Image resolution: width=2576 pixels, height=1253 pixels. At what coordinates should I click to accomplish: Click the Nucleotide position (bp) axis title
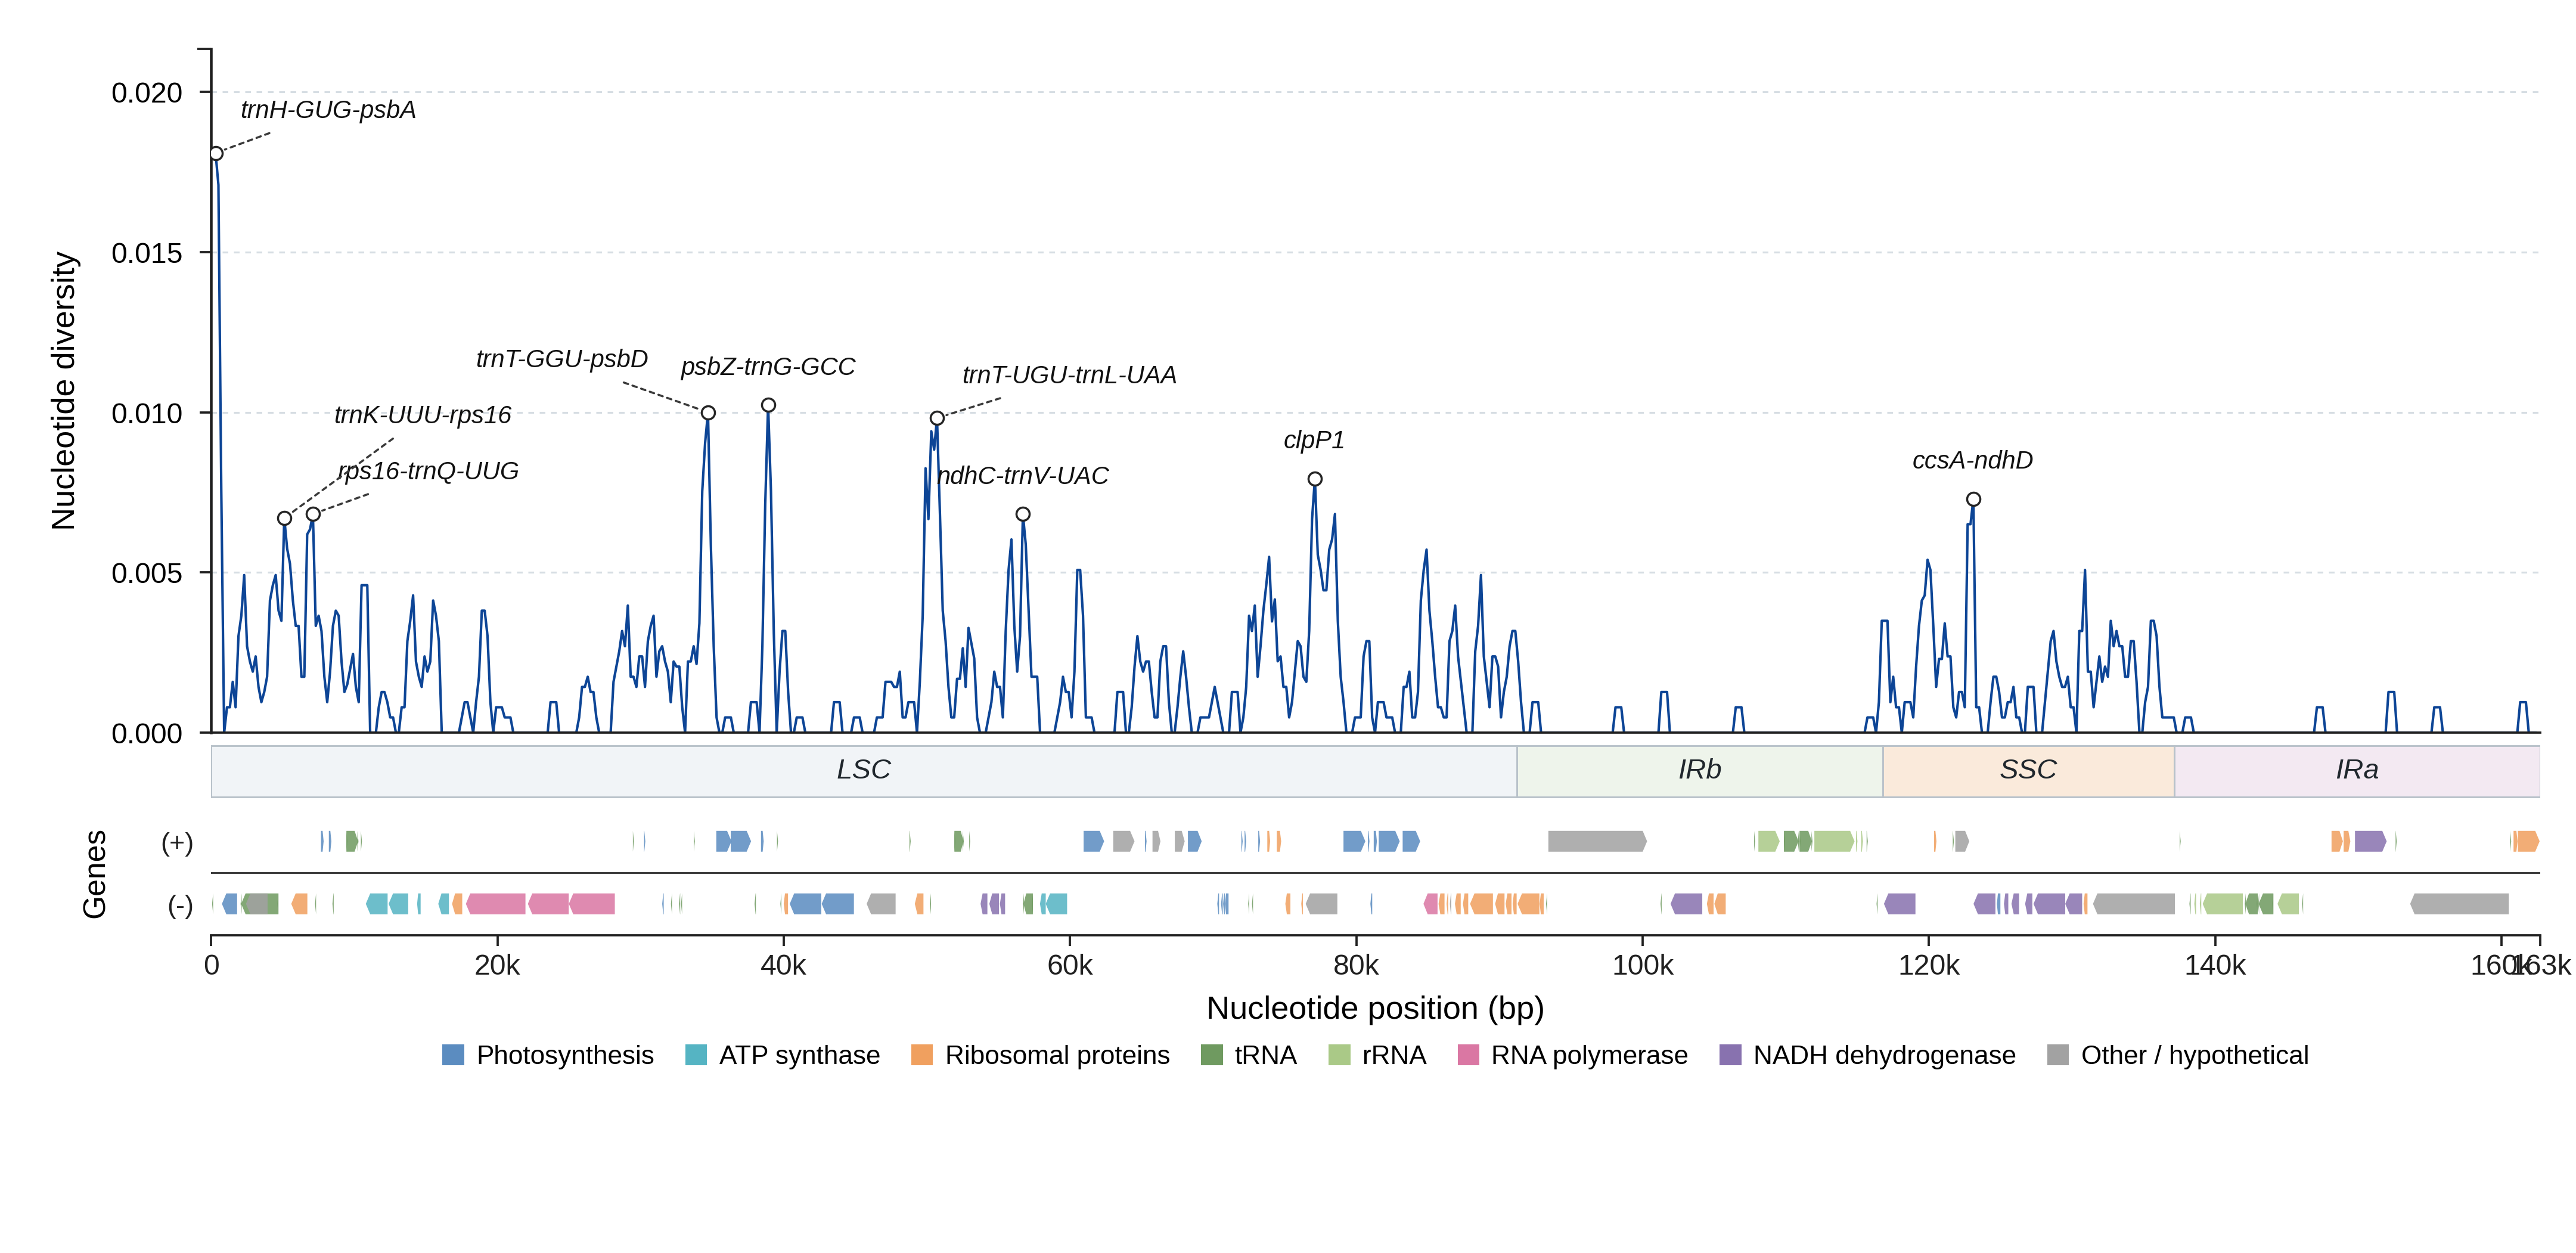(1375, 1008)
